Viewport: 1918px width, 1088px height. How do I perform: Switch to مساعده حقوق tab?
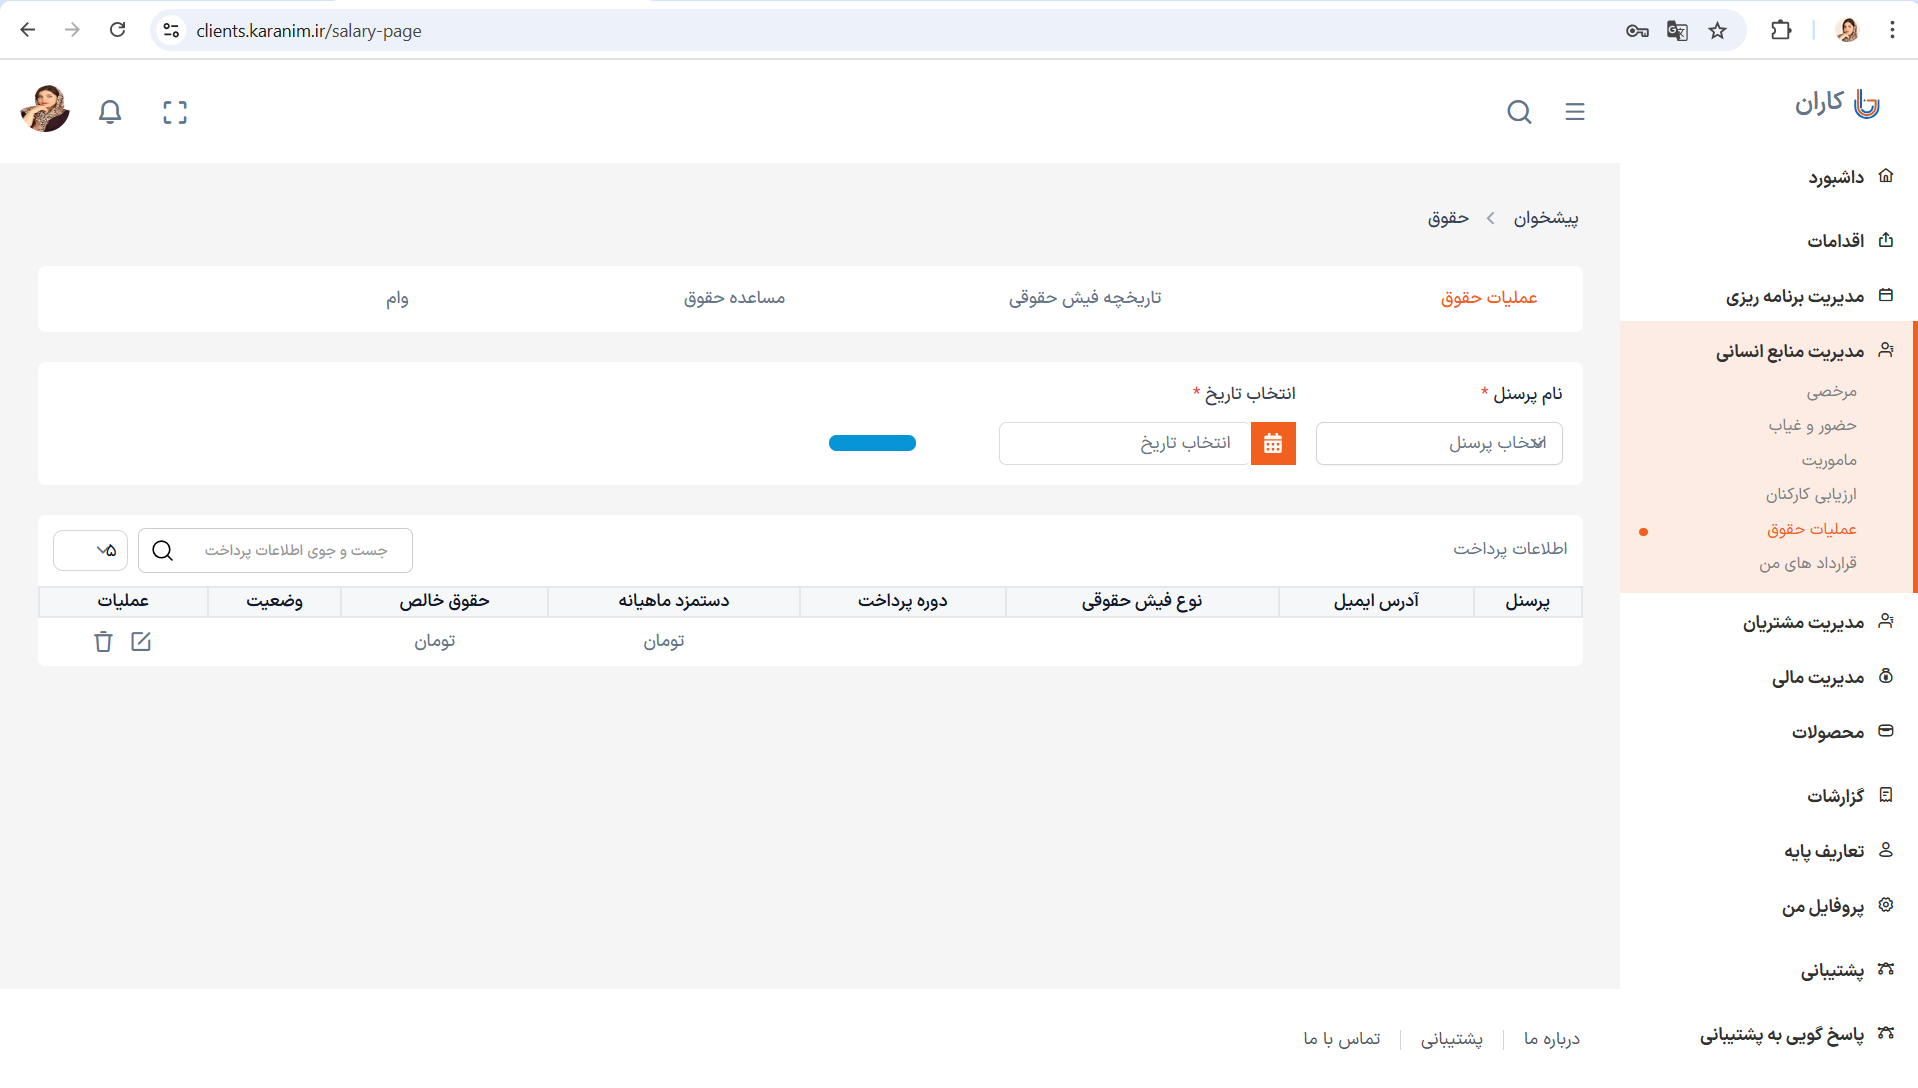click(x=734, y=298)
